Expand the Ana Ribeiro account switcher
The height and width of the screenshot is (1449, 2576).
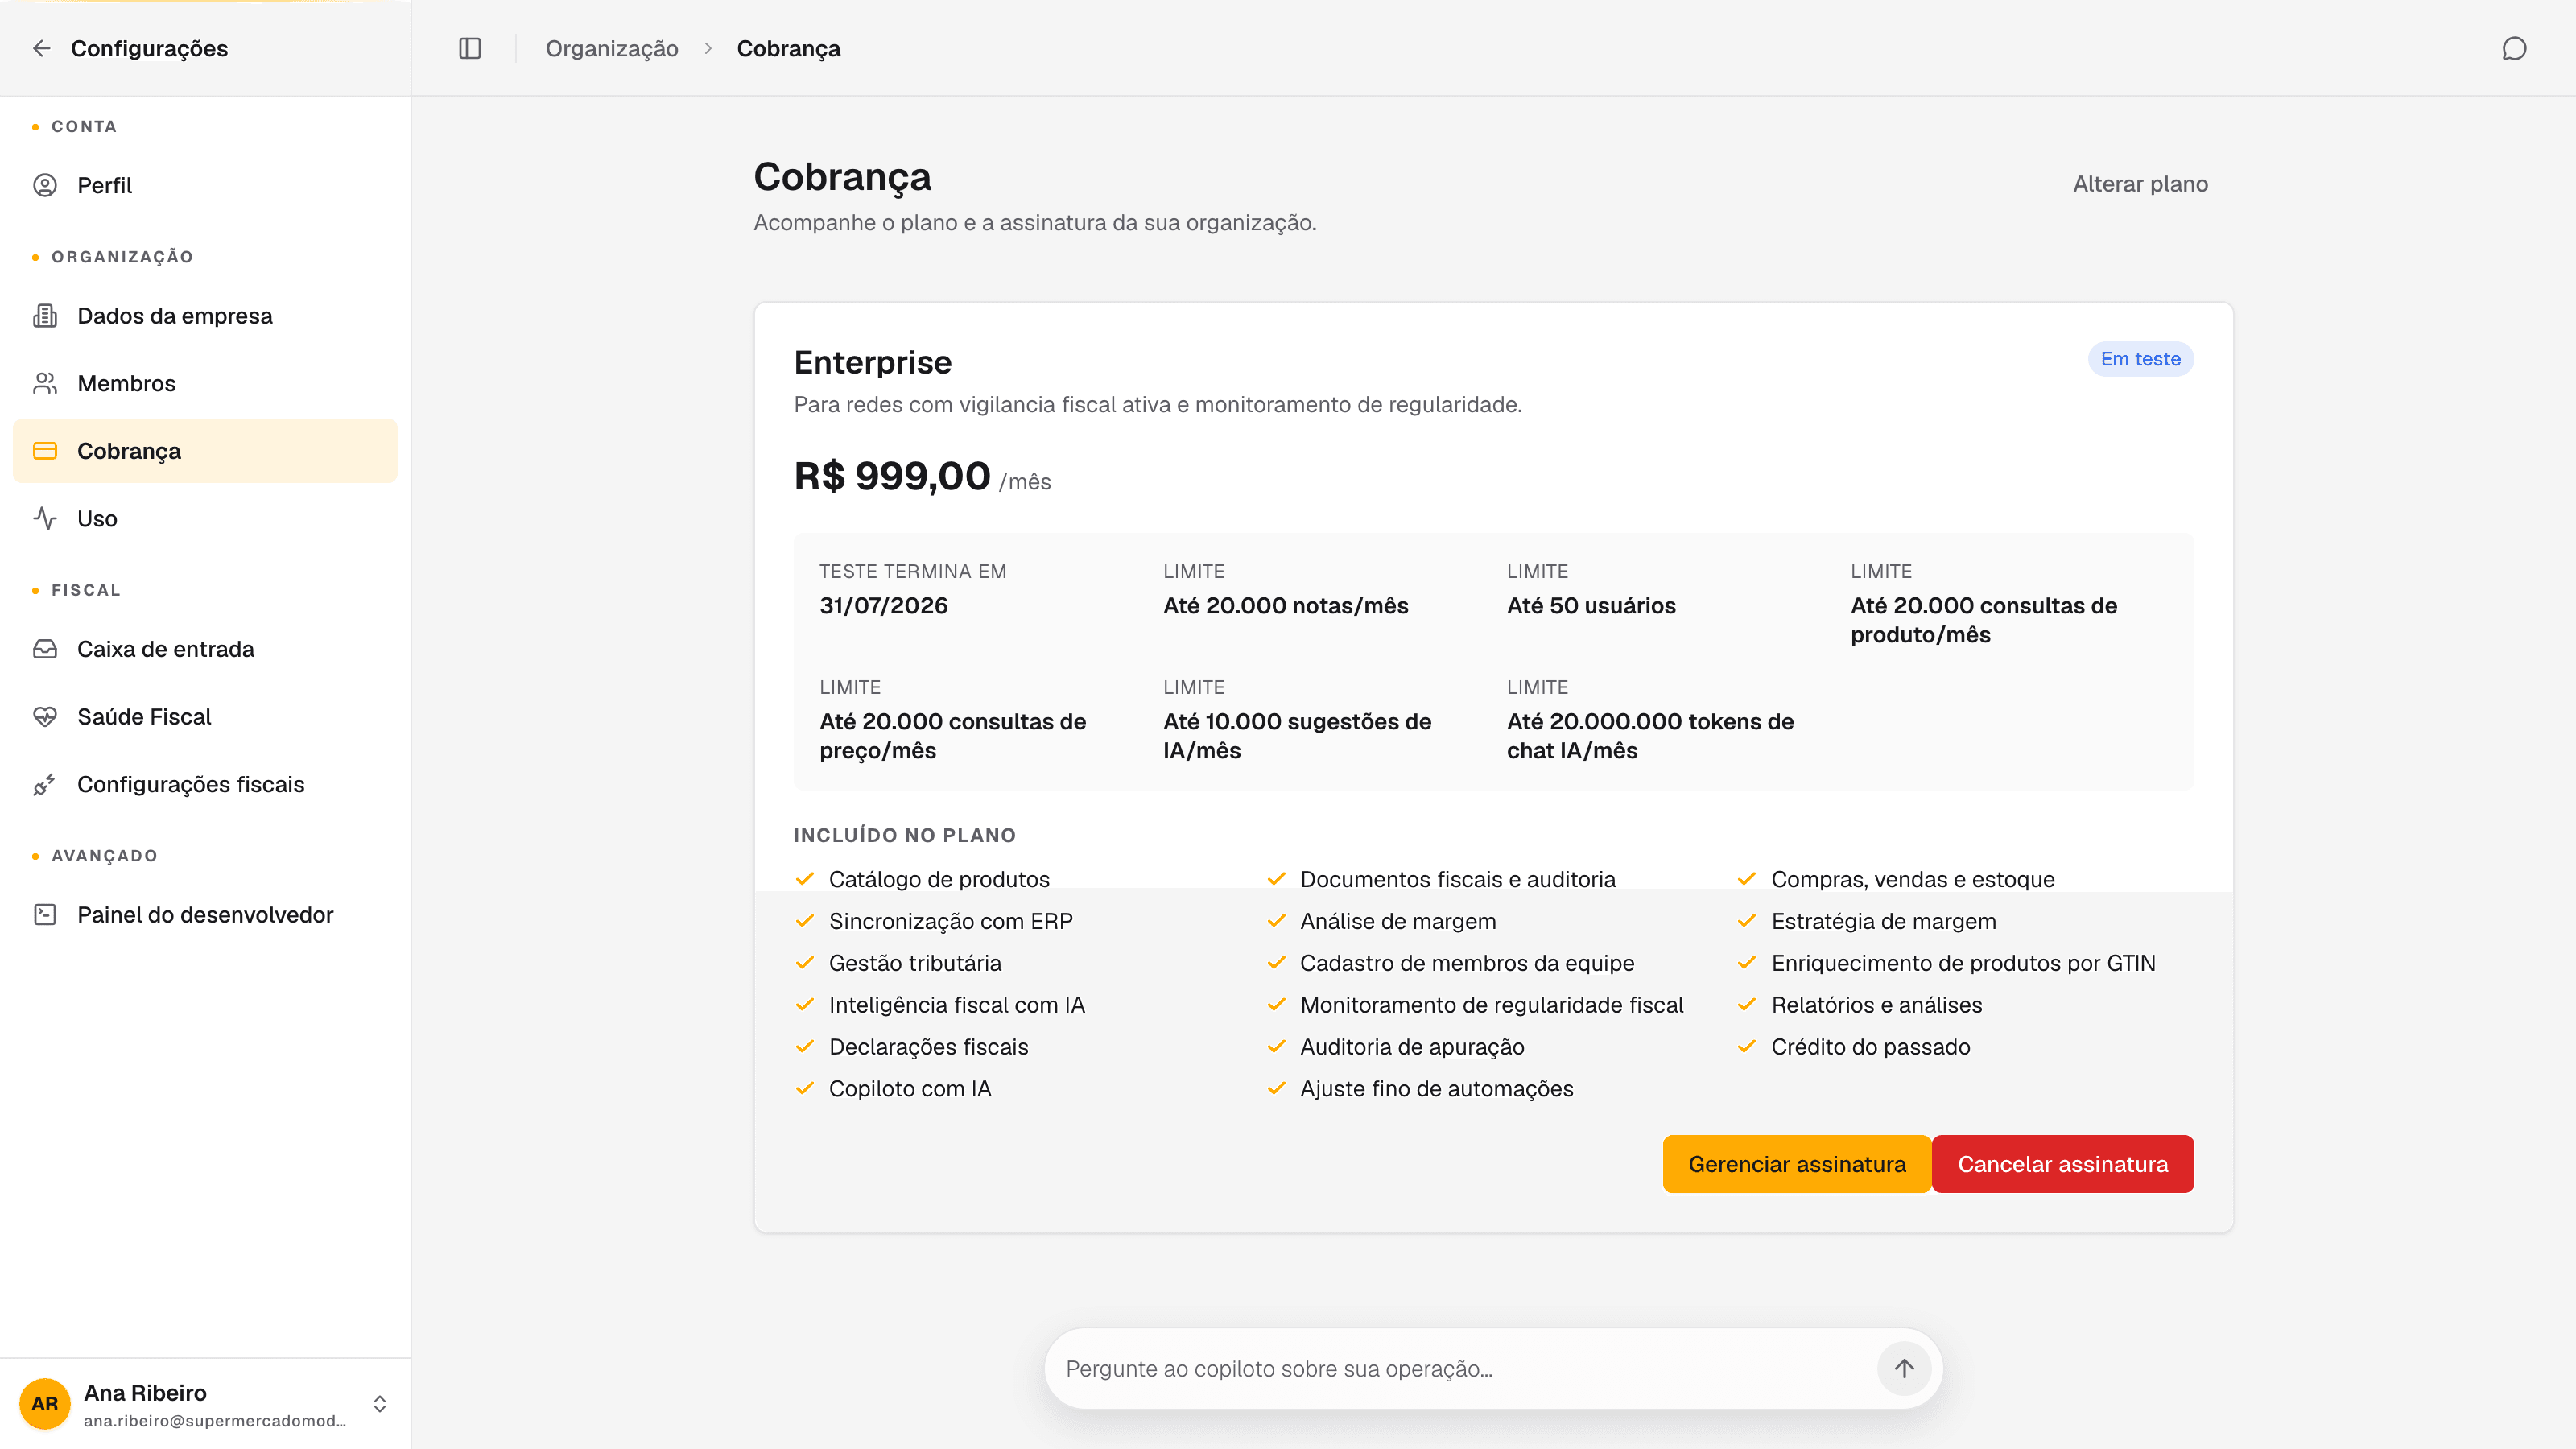pos(380,1403)
